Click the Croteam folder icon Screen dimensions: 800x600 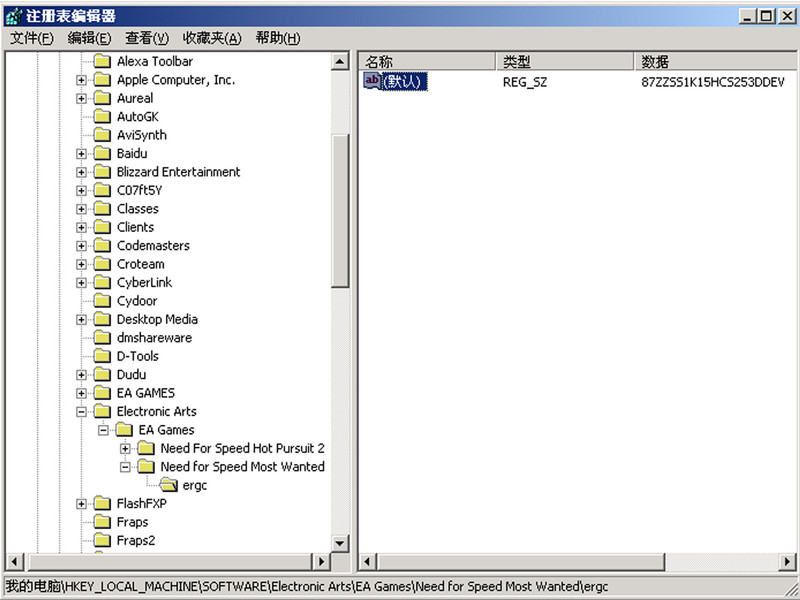(x=103, y=264)
